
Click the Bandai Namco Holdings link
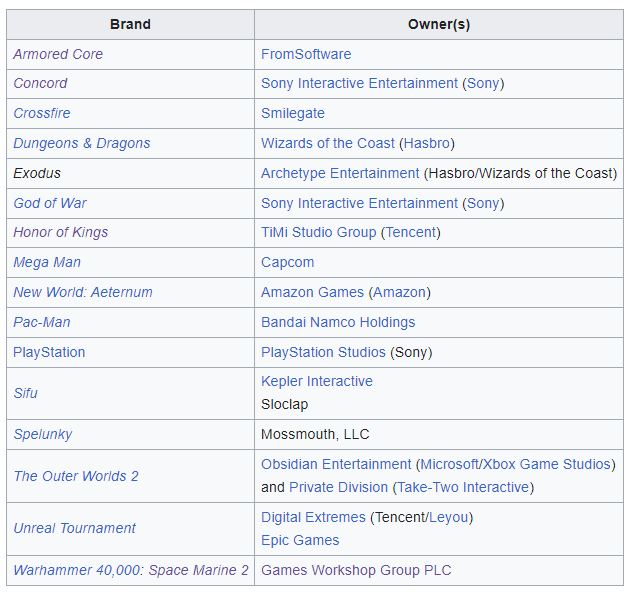coord(338,322)
